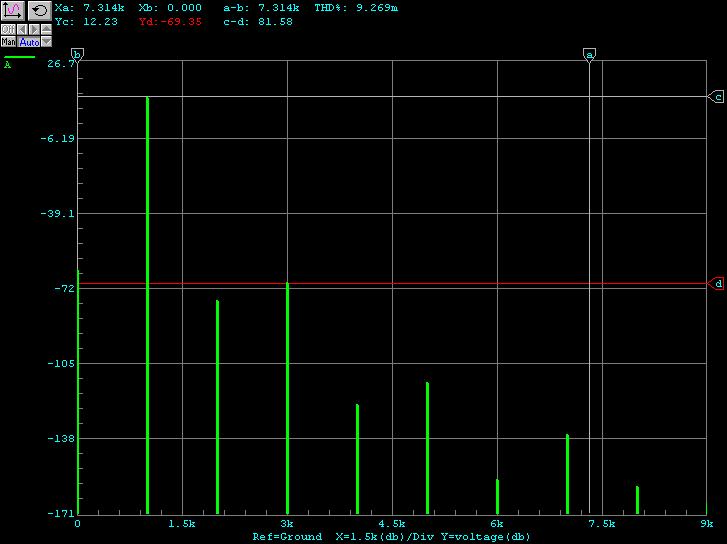Enable Auto scaling mode
The width and height of the screenshot is (727, 544).
coord(29,42)
